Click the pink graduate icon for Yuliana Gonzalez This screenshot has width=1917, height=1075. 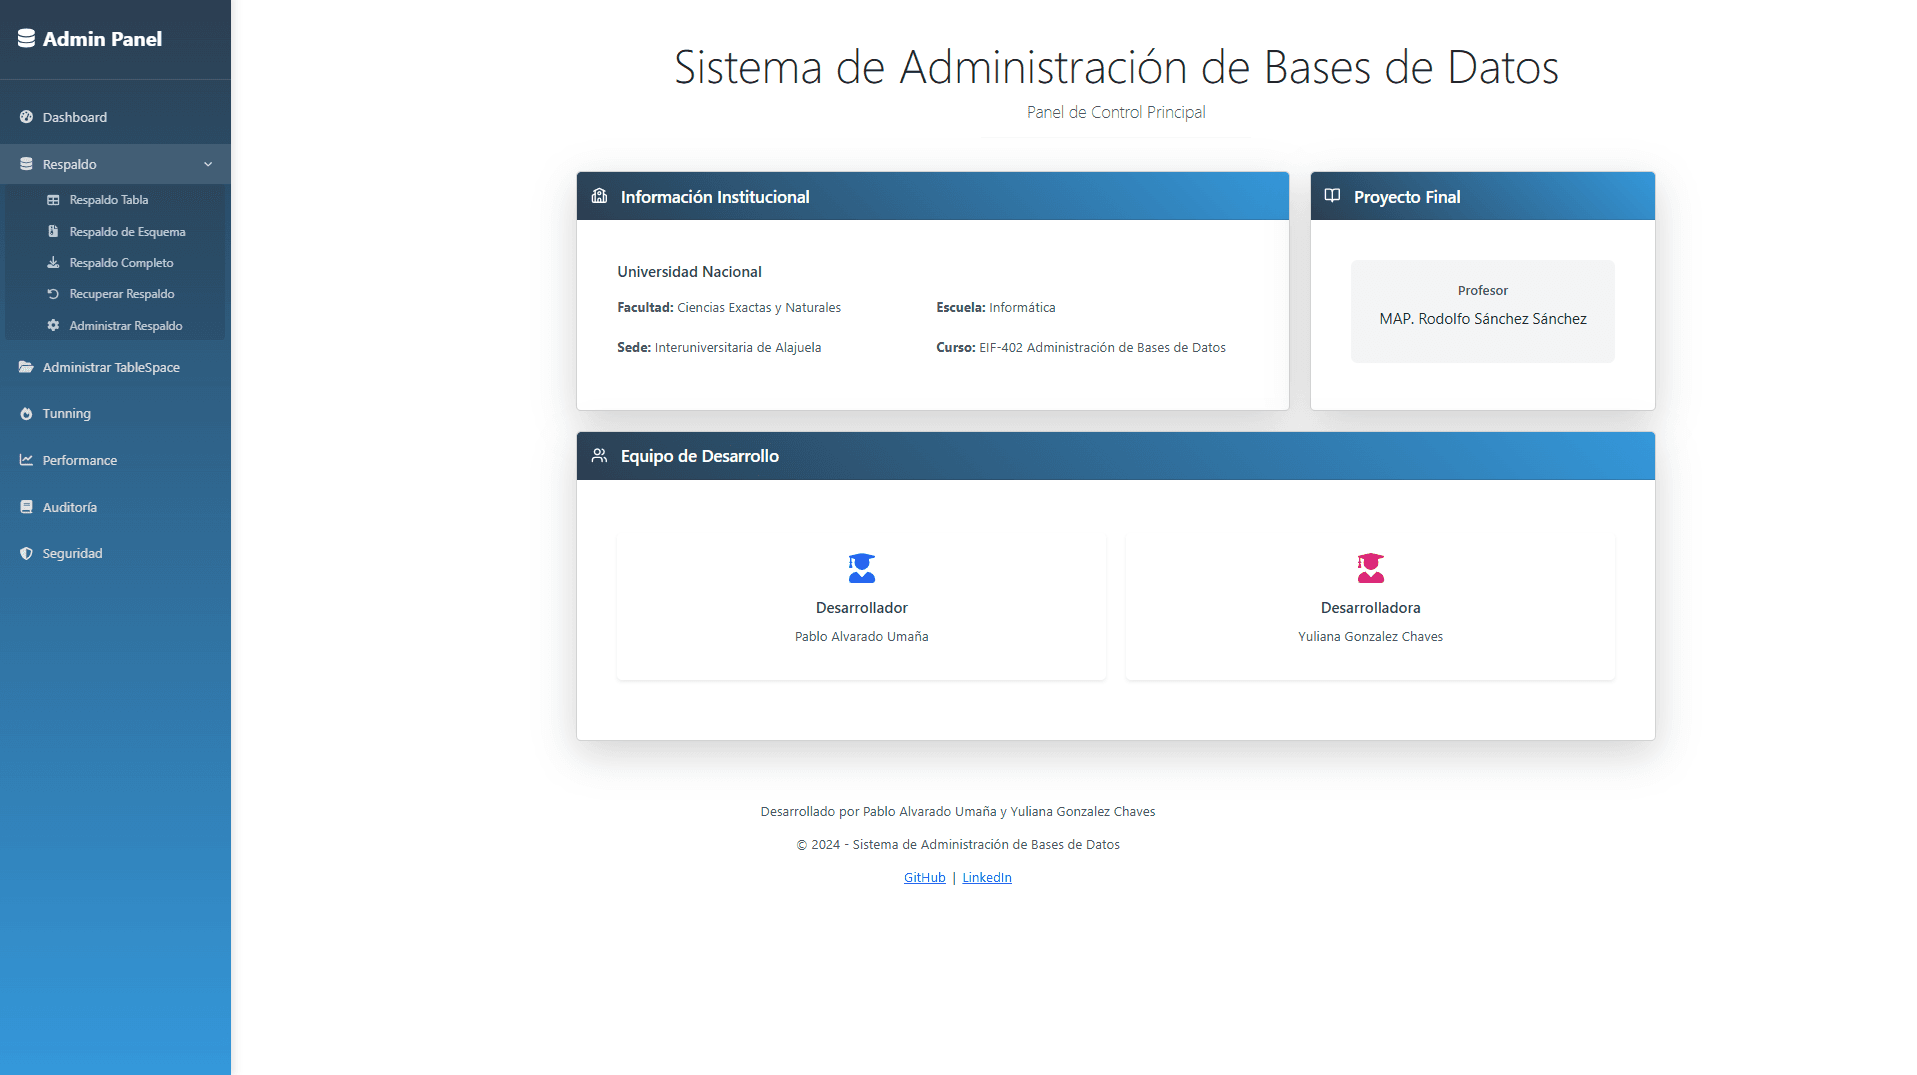pyautogui.click(x=1370, y=568)
